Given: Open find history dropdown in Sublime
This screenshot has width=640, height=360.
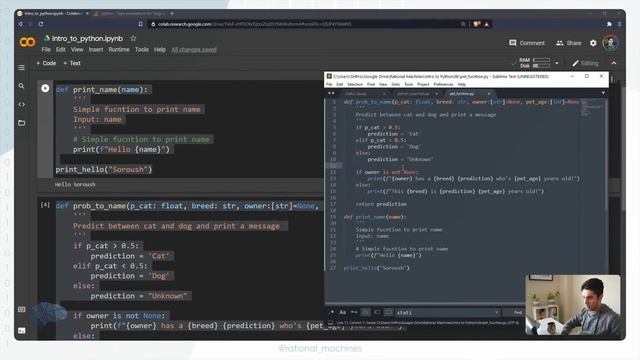Looking at the screenshot, I should pos(496,313).
